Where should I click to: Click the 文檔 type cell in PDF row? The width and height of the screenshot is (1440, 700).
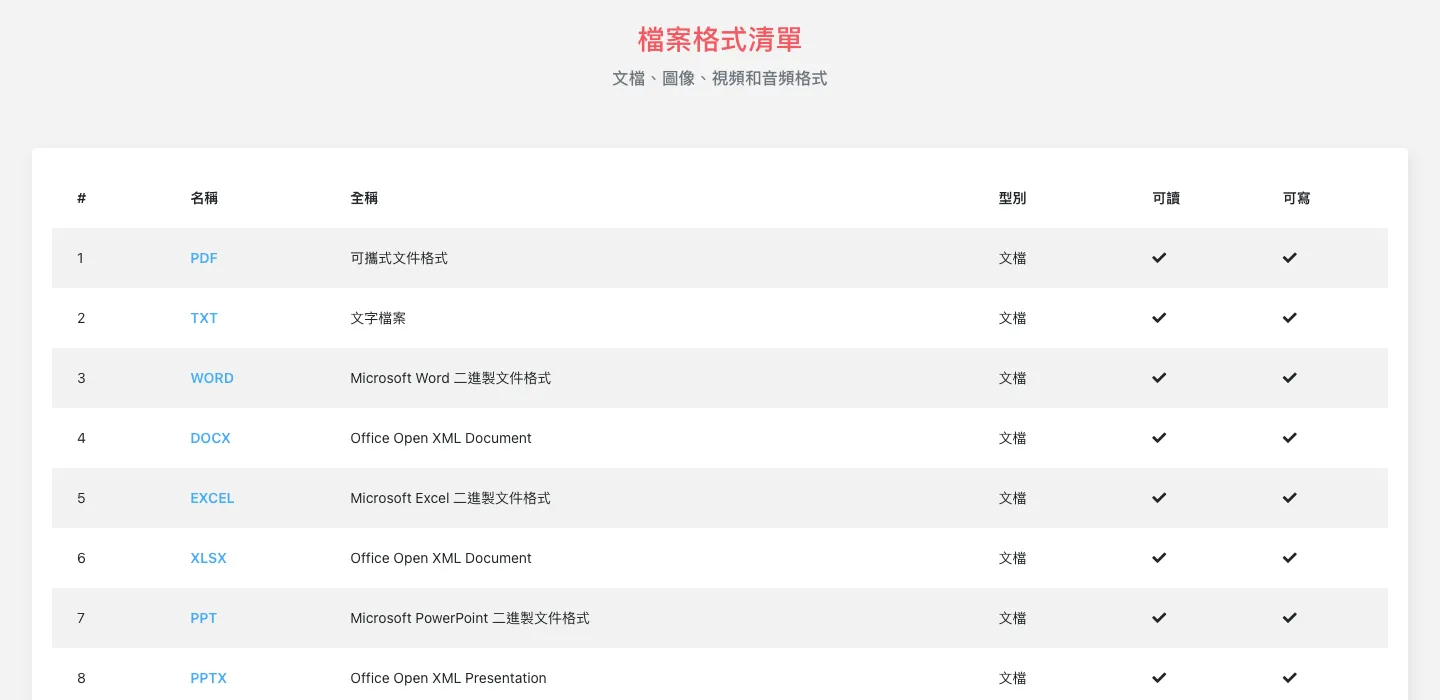pos(1012,258)
